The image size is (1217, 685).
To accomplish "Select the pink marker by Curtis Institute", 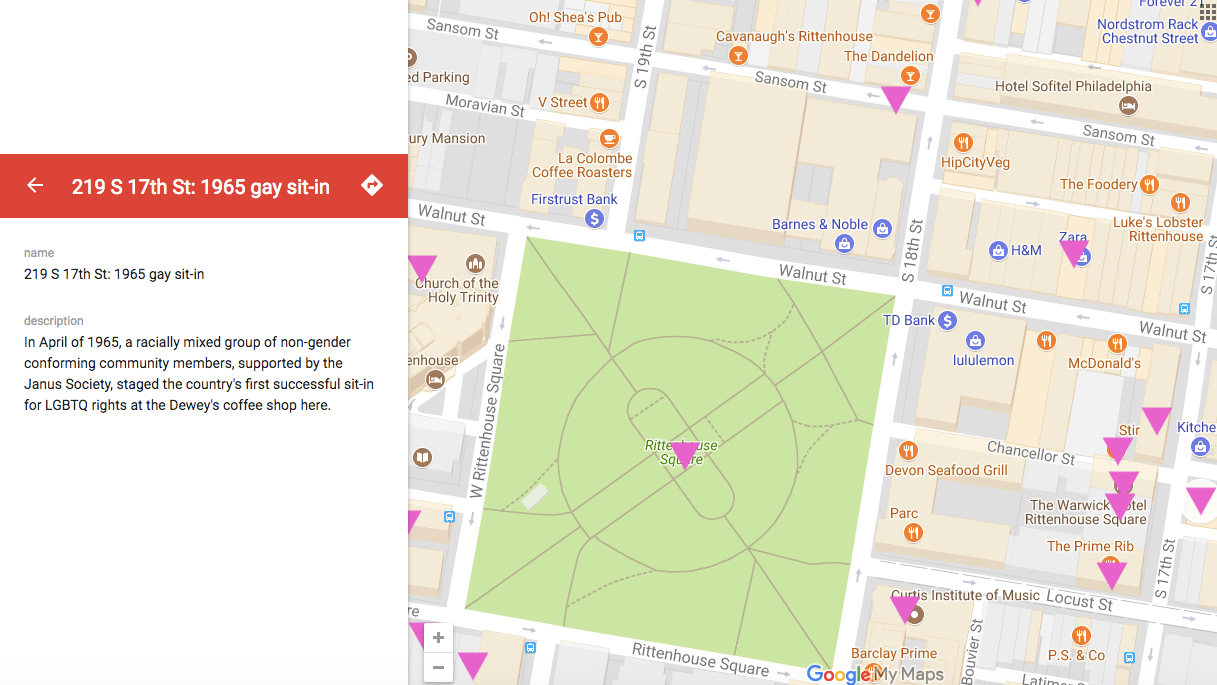I will click(x=905, y=608).
